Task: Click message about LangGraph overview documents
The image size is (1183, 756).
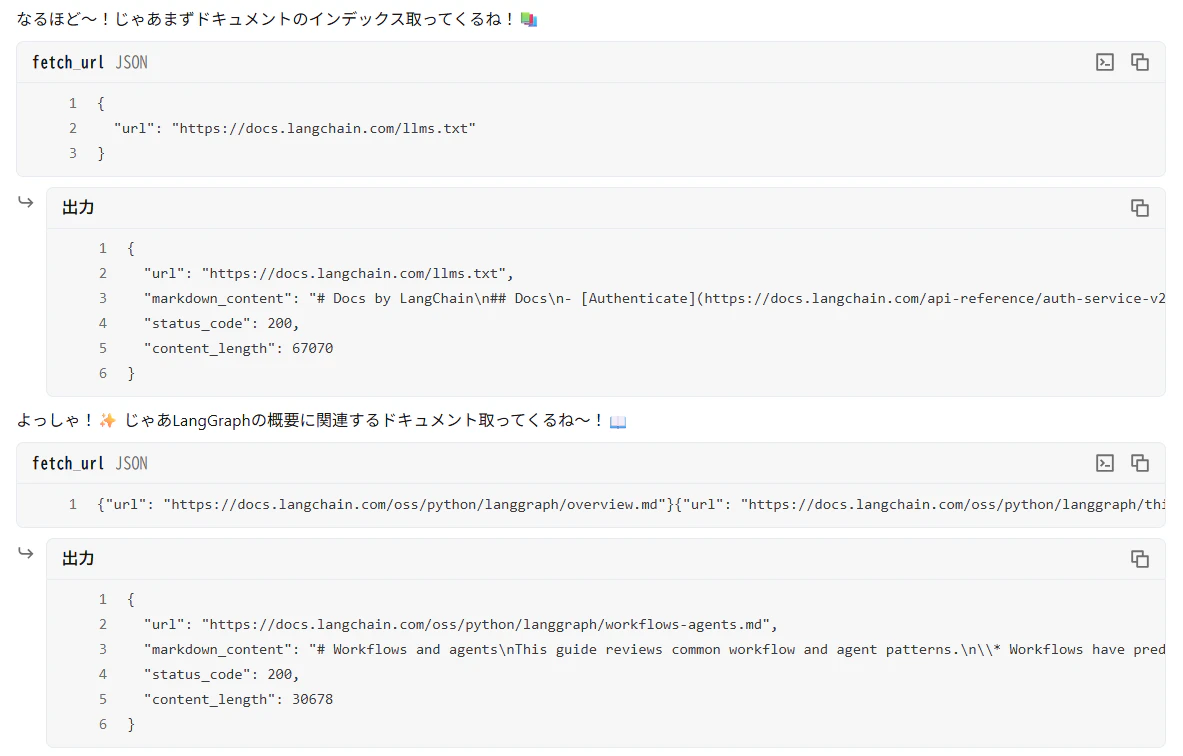Action: (321, 420)
